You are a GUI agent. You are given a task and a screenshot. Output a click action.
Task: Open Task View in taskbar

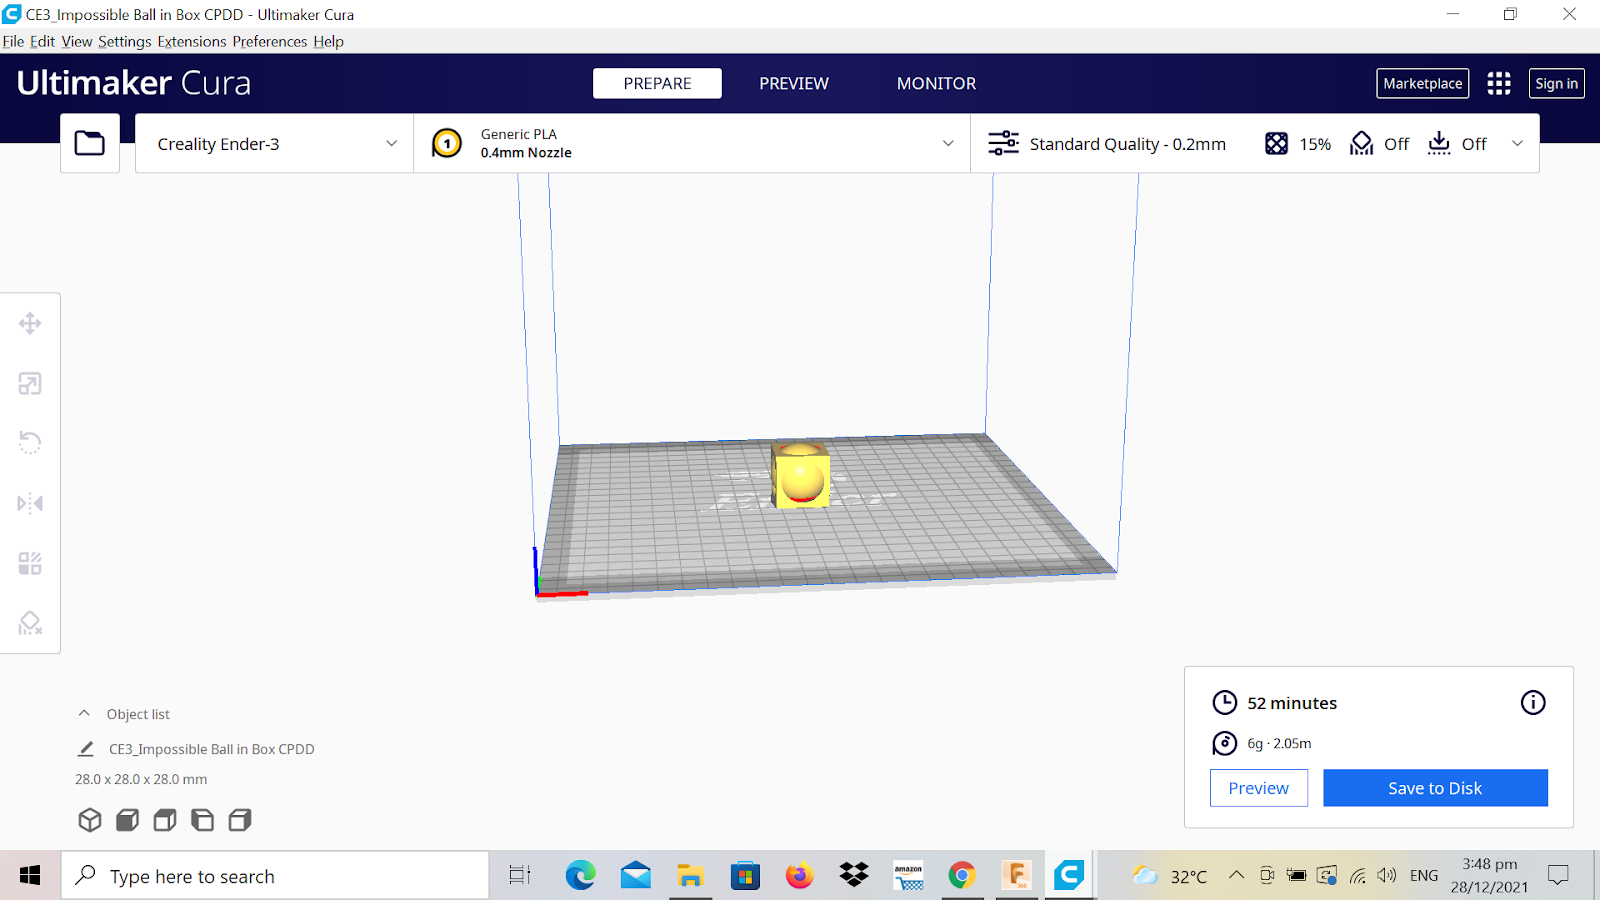coord(520,876)
